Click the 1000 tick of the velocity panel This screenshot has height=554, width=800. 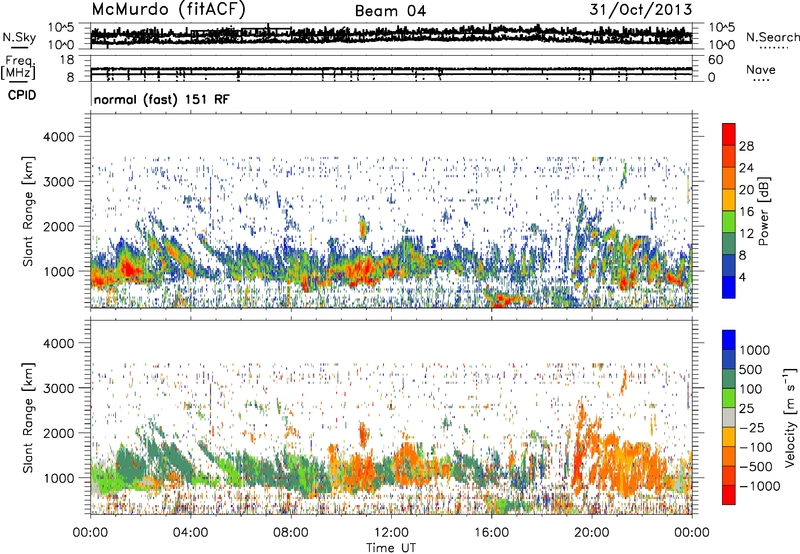pyautogui.click(x=58, y=478)
